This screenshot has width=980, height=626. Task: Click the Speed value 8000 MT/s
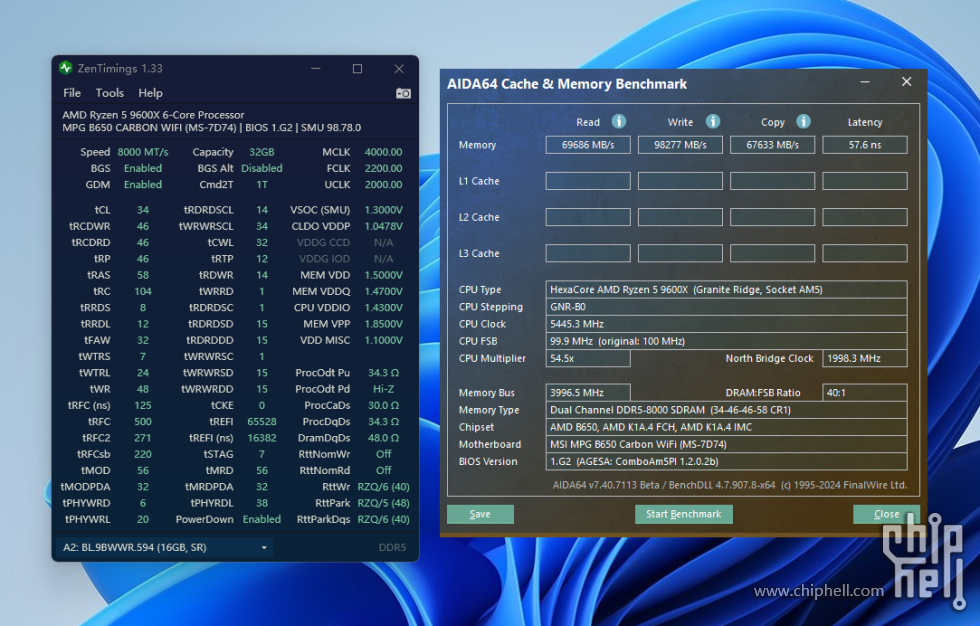click(142, 152)
